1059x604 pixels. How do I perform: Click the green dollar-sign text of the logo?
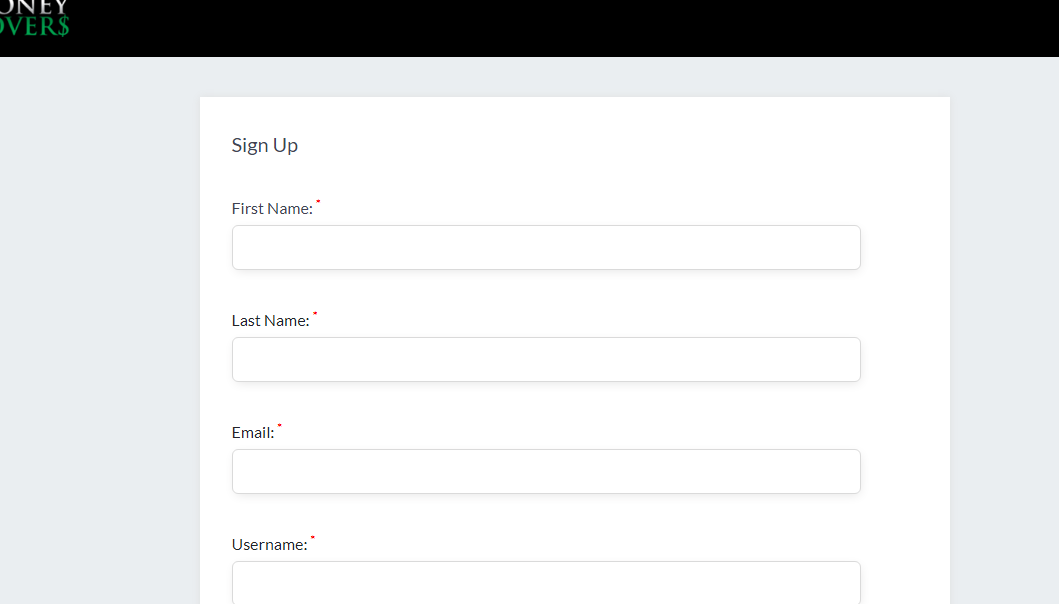point(34,26)
